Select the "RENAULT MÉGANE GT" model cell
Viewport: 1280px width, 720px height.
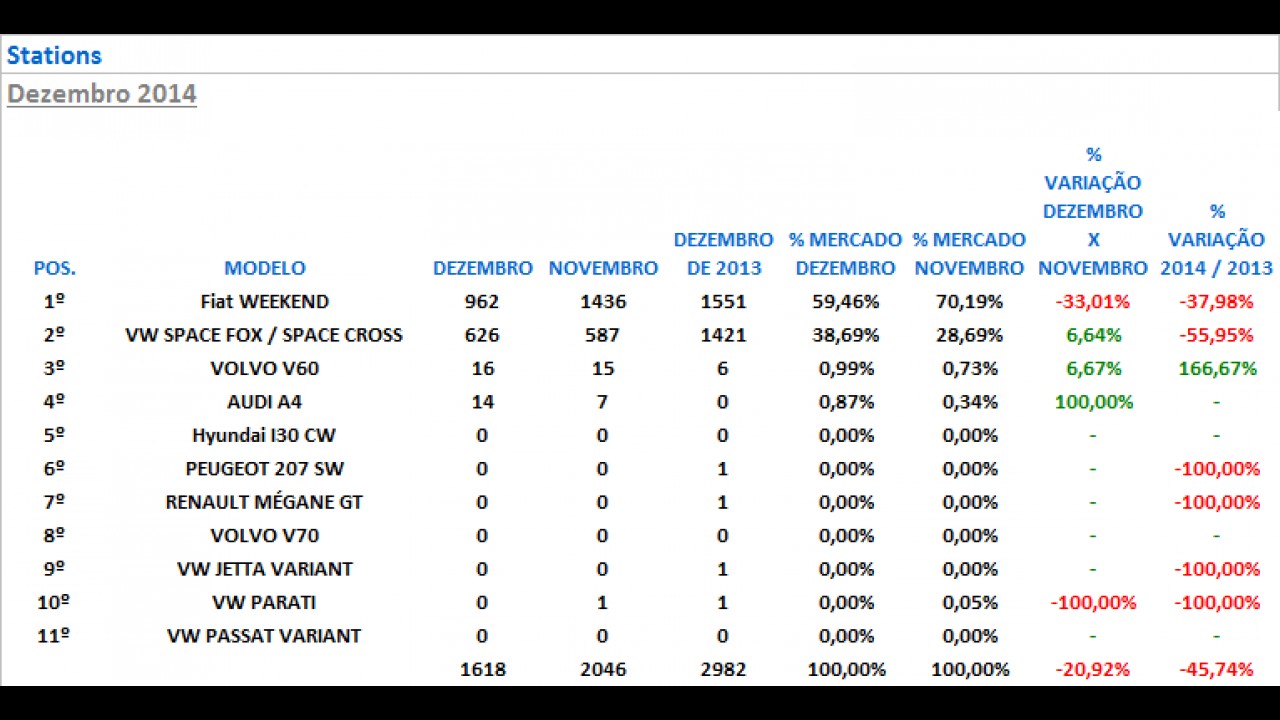click(264, 502)
